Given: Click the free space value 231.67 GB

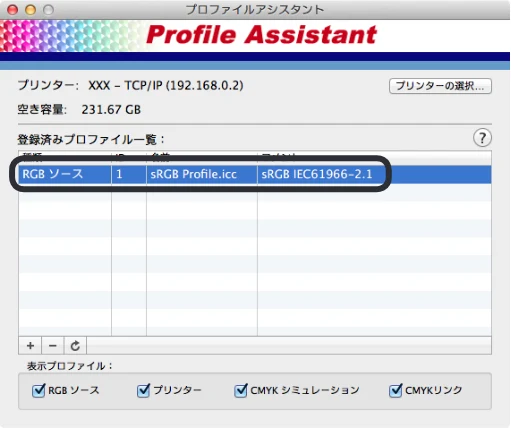Looking at the screenshot, I should [111, 110].
